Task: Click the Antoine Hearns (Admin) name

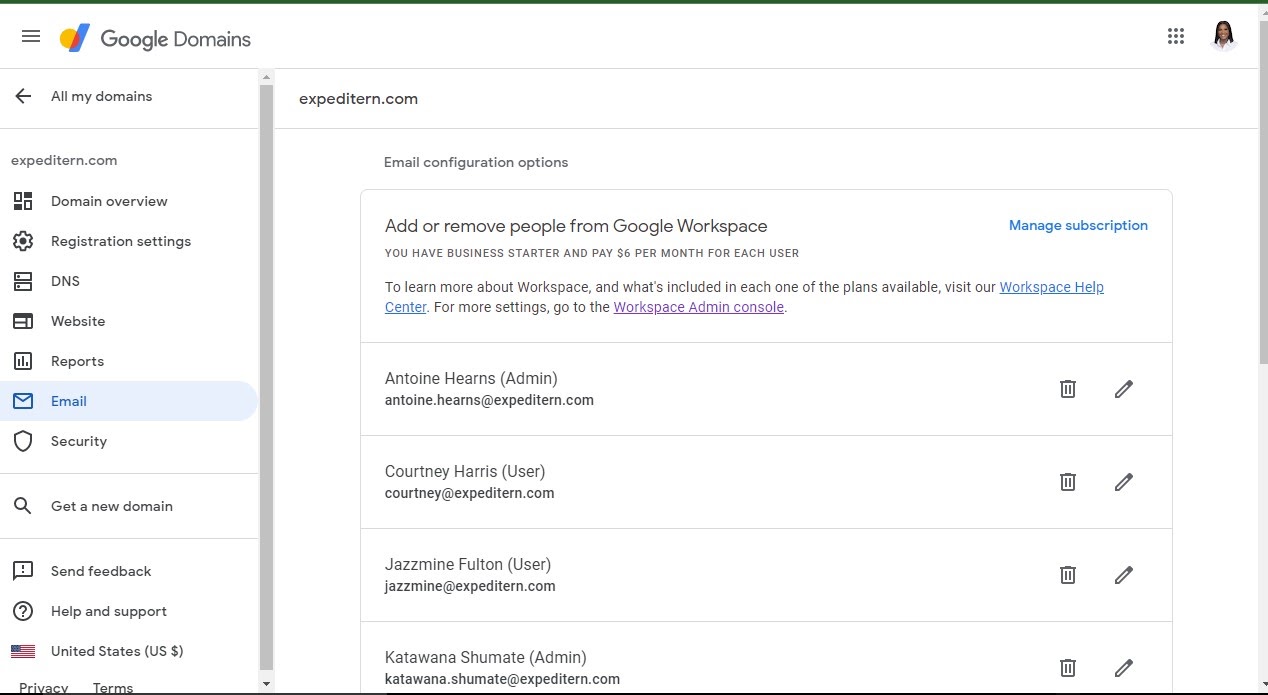Action: click(471, 378)
